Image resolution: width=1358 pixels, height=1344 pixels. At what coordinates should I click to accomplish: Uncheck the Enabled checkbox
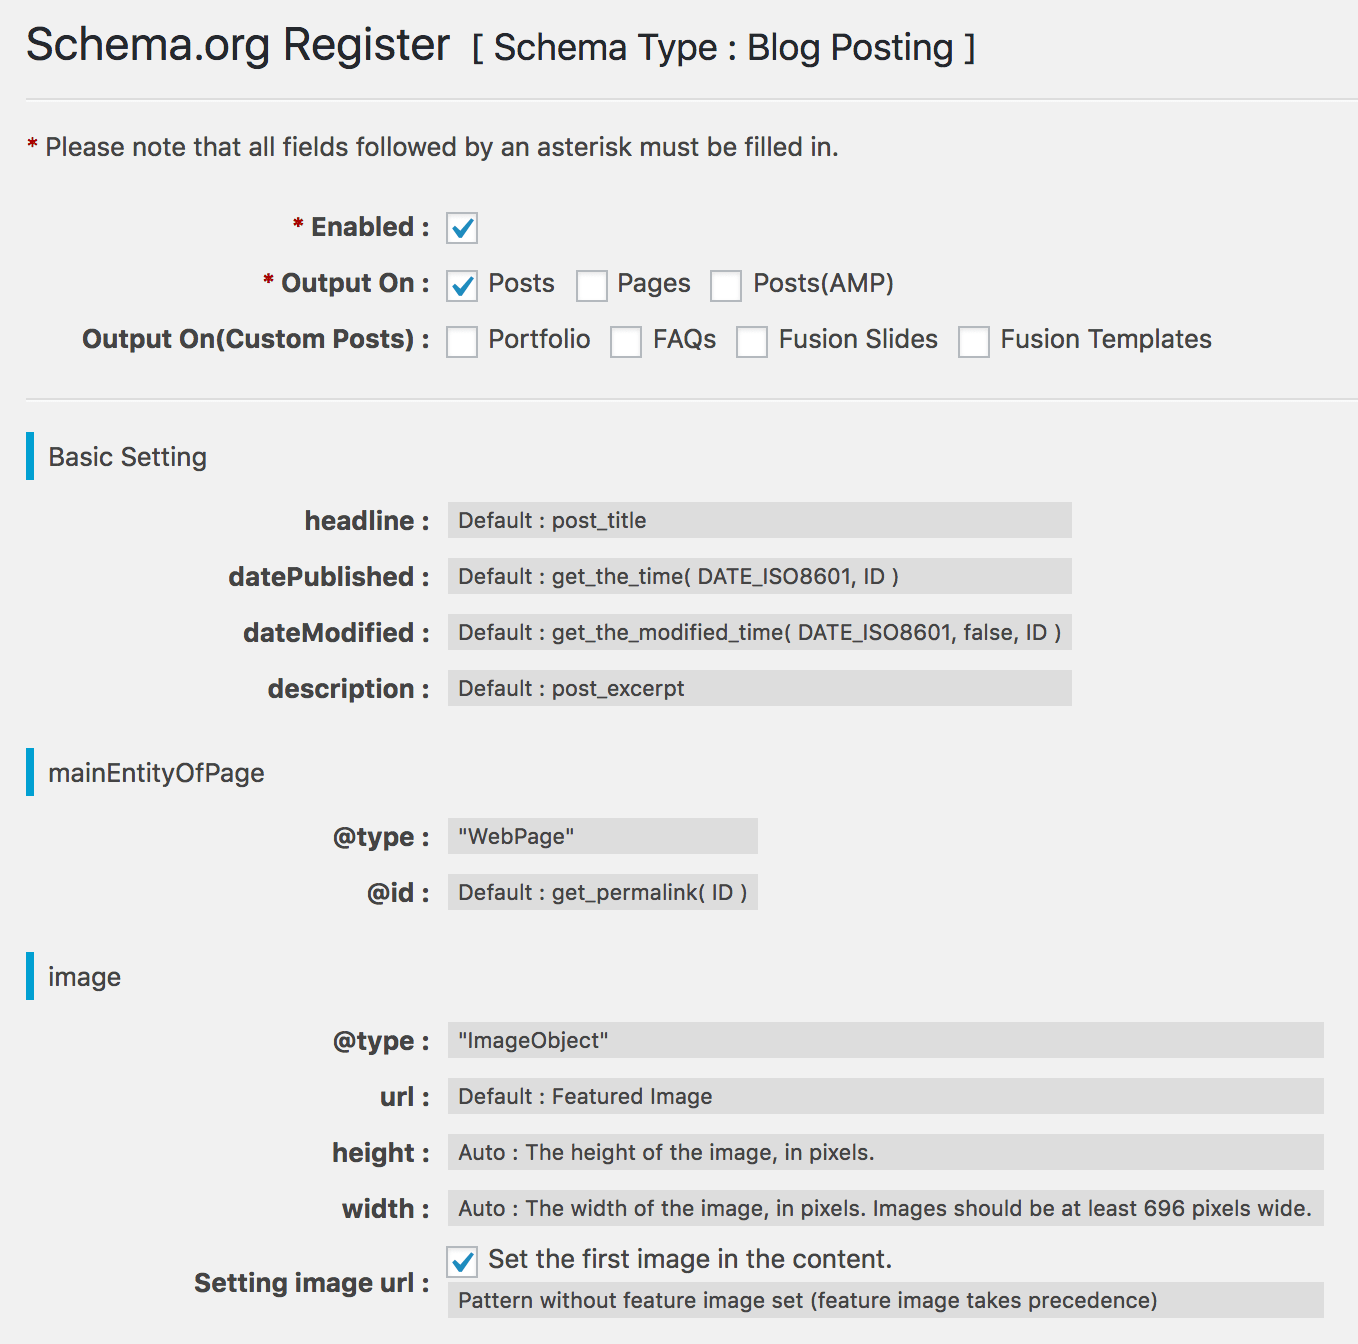tap(462, 228)
